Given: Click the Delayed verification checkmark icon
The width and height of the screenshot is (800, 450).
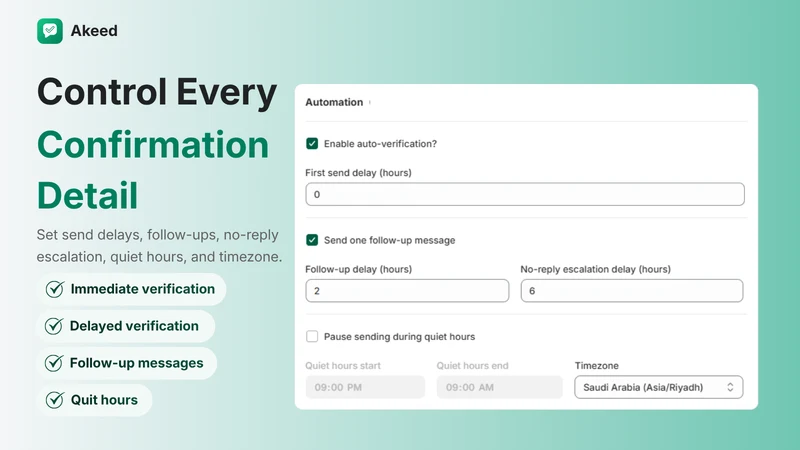Looking at the screenshot, I should 54,326.
